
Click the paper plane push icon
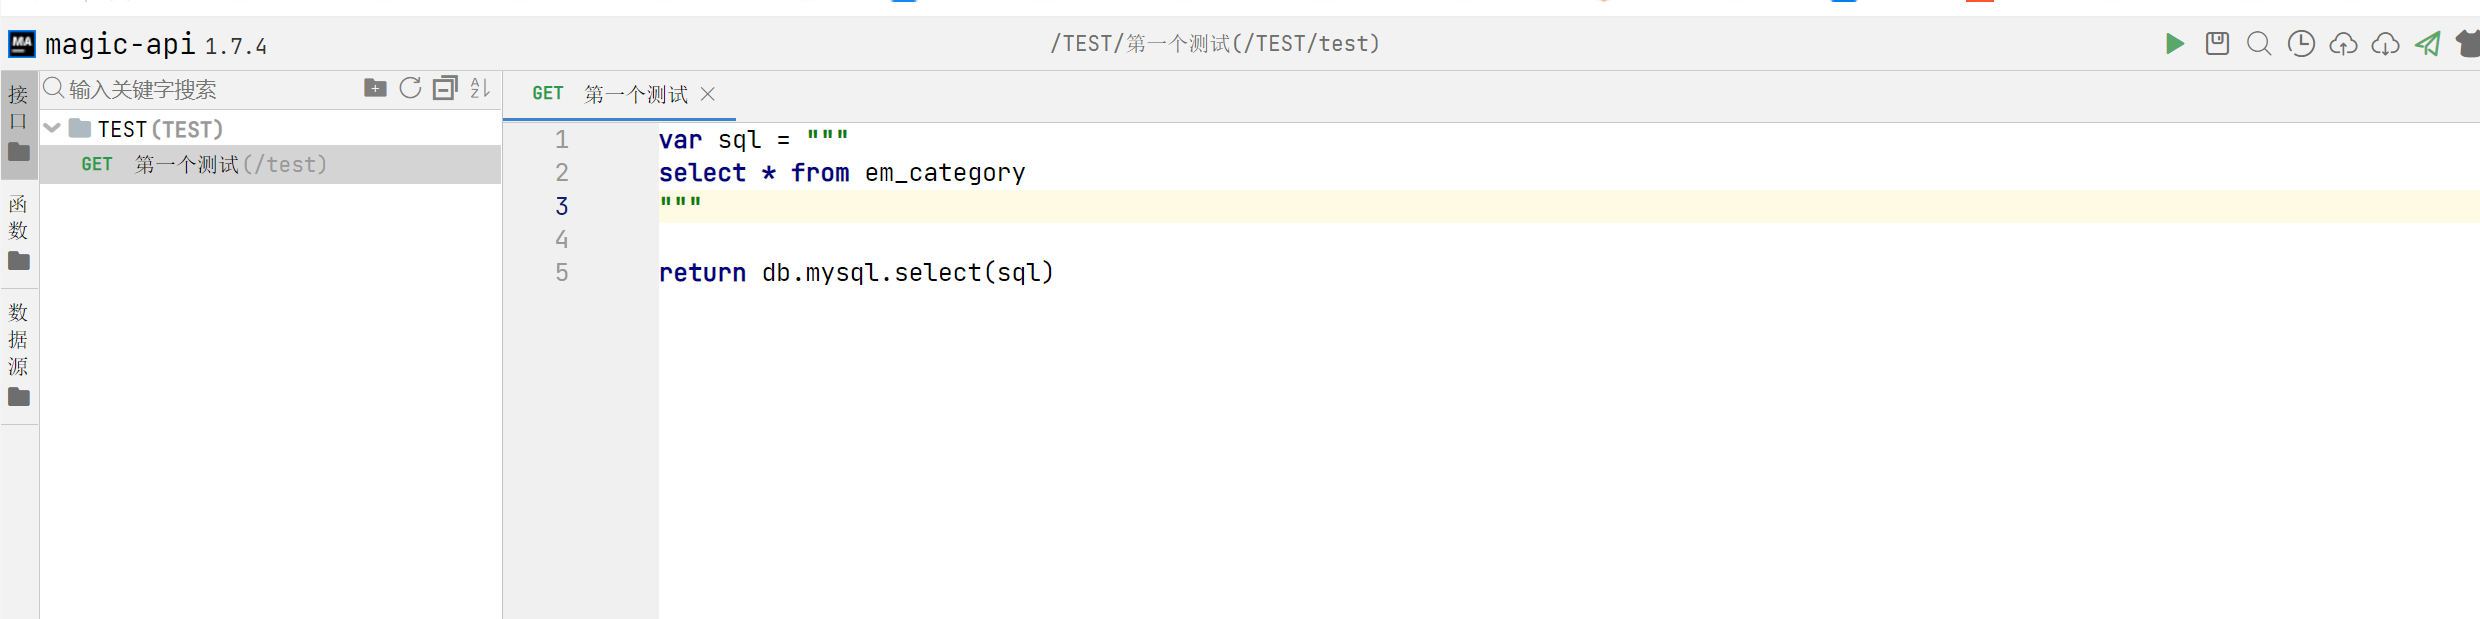pos(2428,44)
